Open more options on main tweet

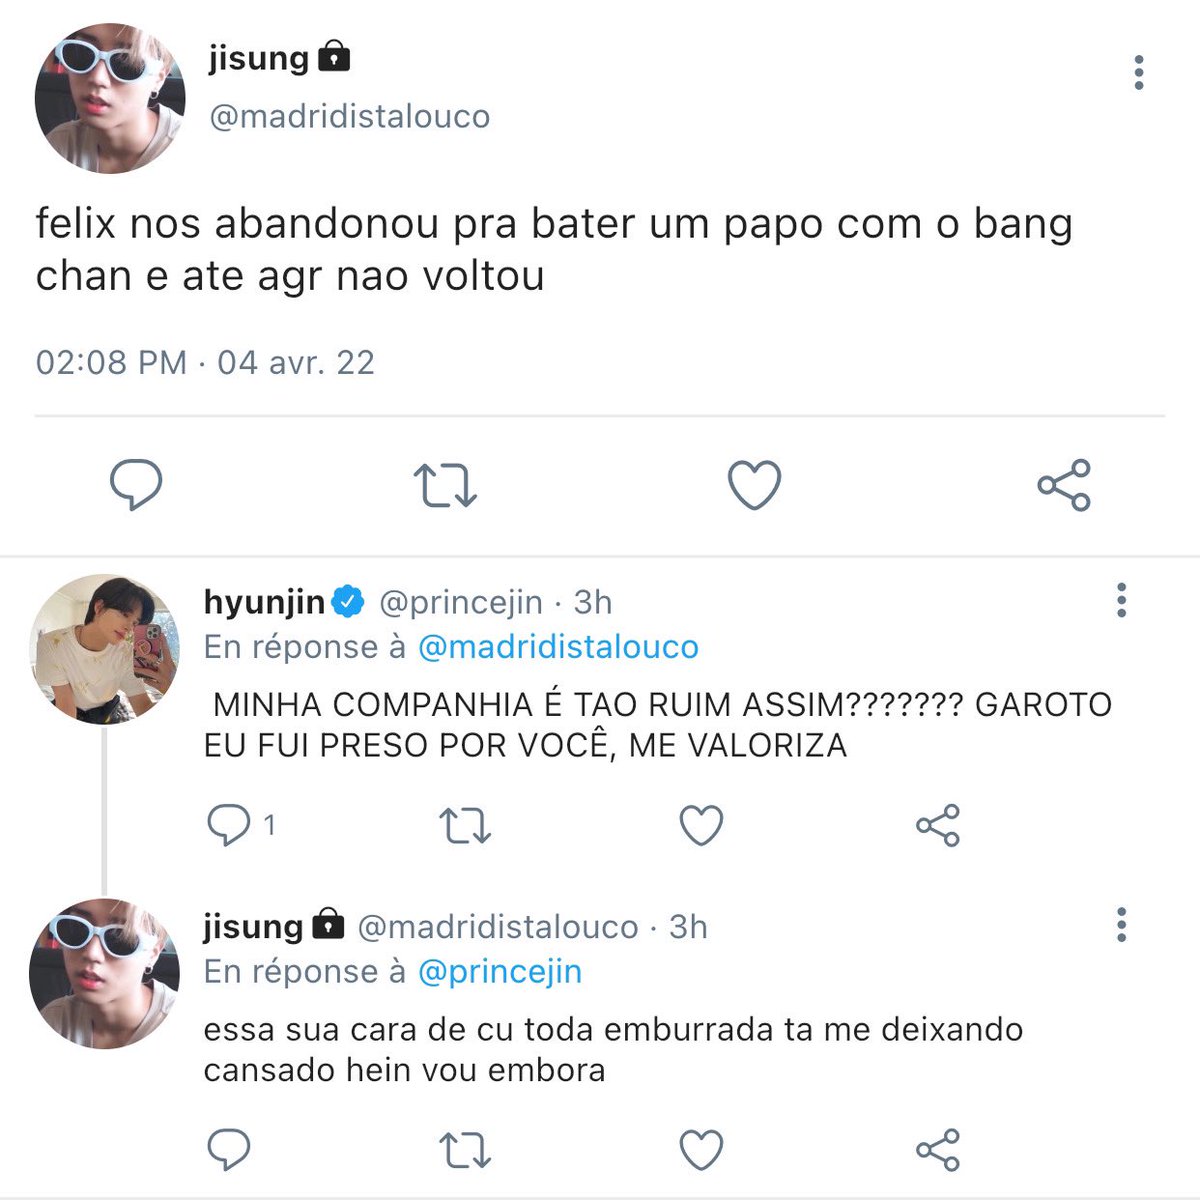[1138, 73]
